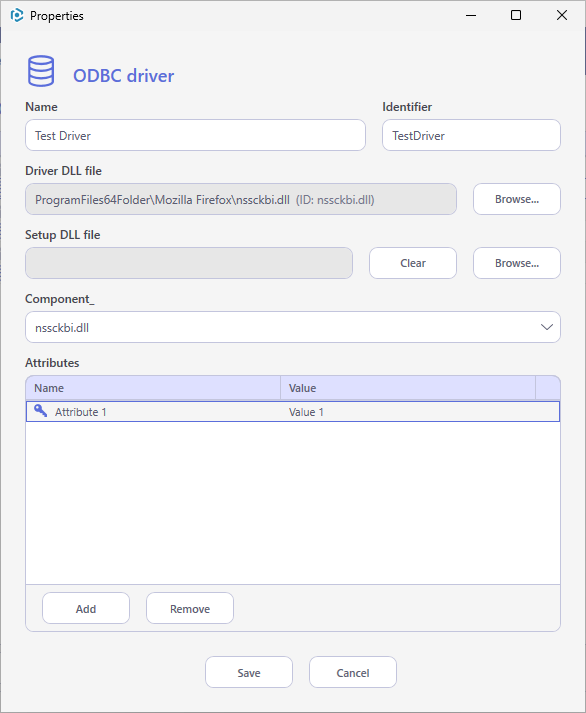Minimize the Properties window
Screen dimensions: 586x713
tap(471, 15)
